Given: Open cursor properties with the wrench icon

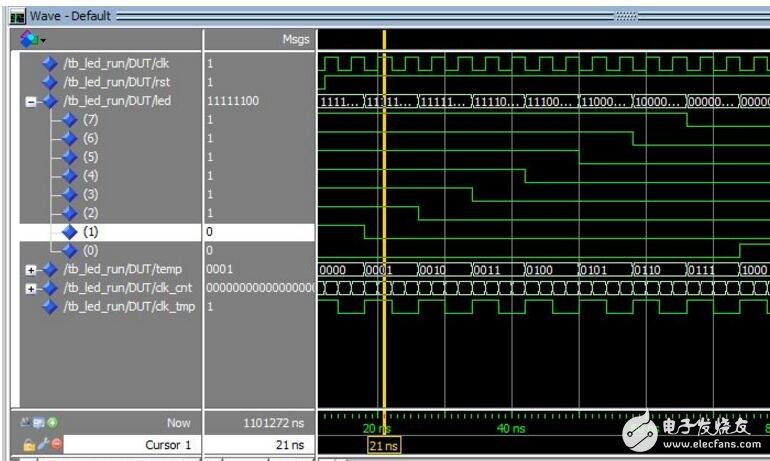Looking at the screenshot, I should coord(42,444).
